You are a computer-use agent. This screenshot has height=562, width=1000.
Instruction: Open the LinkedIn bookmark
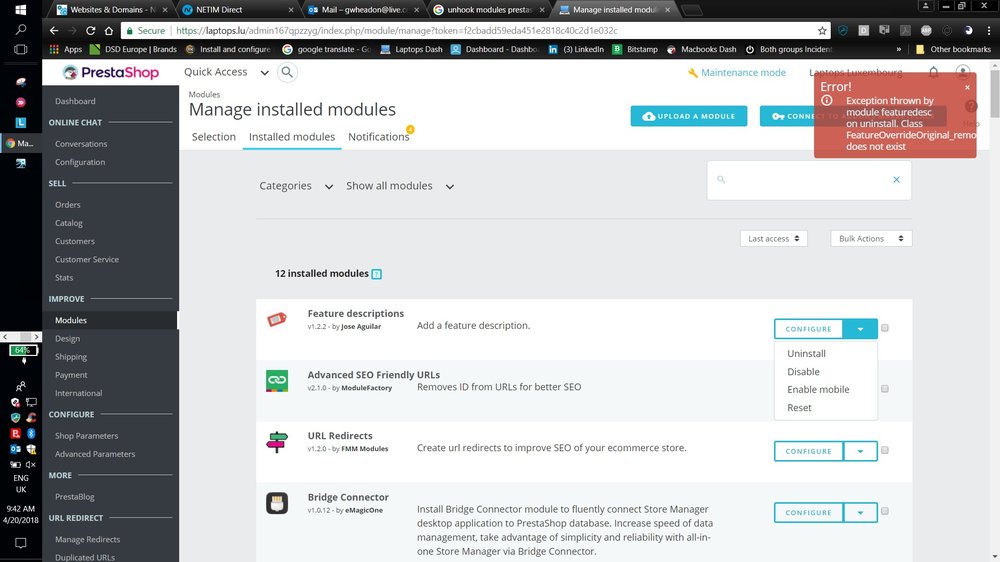click(576, 49)
